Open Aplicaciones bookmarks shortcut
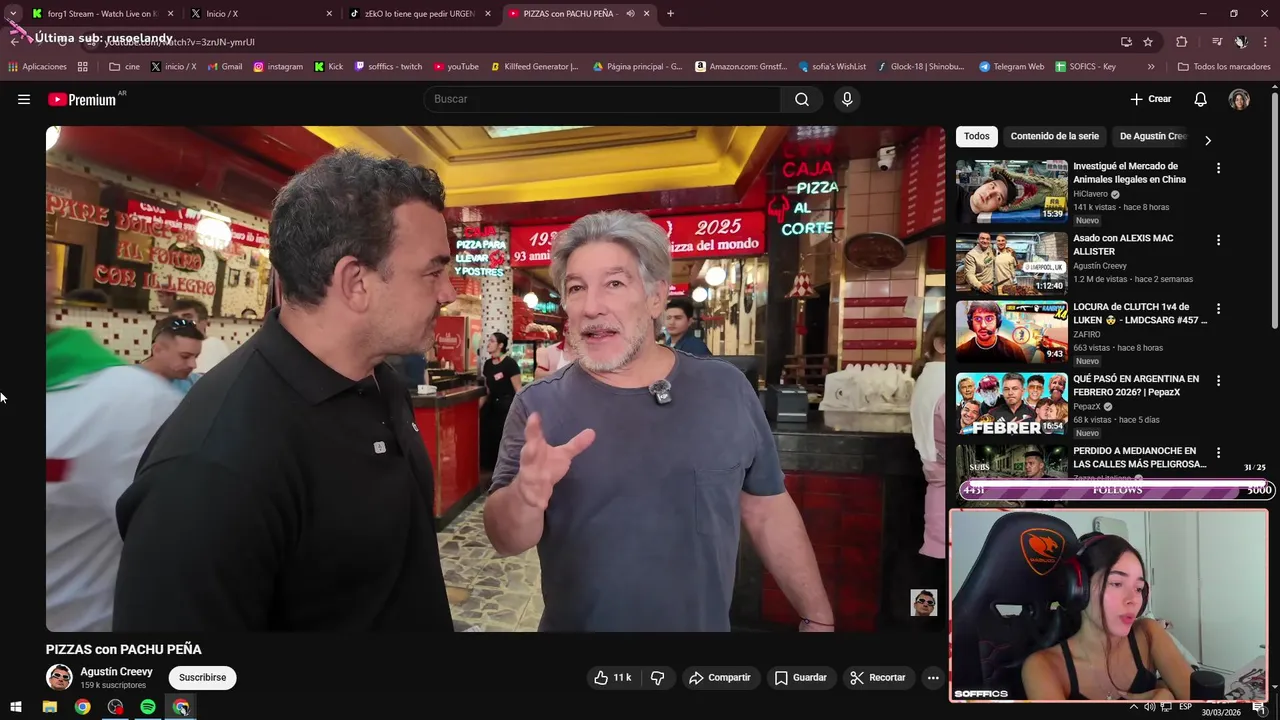 [x=37, y=67]
